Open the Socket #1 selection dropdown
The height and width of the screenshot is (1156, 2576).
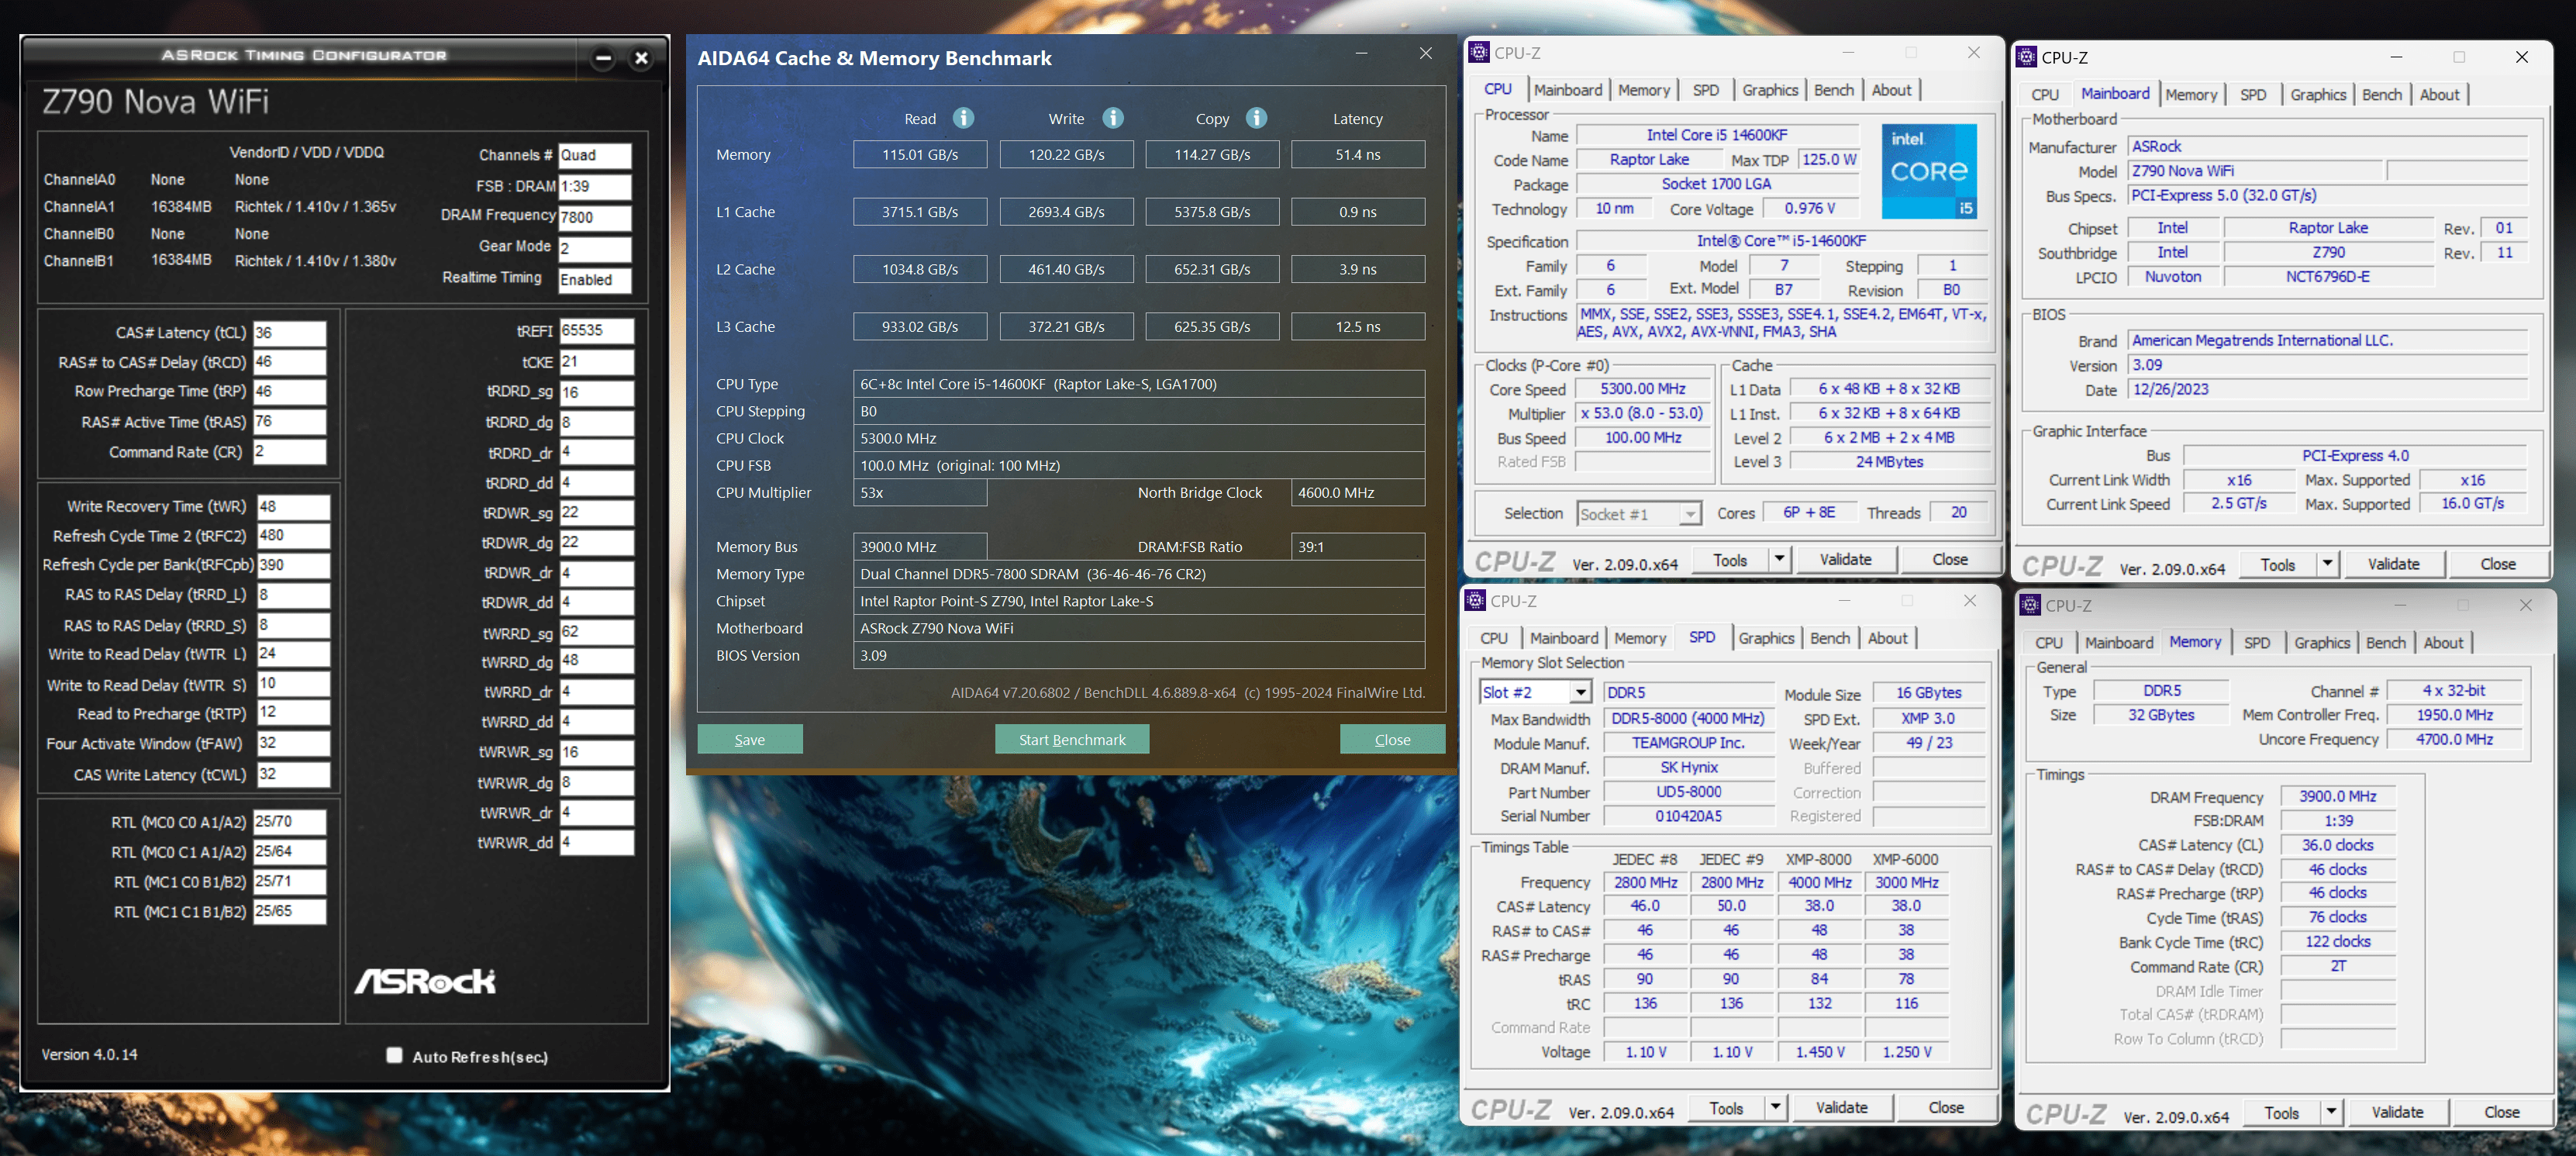click(1689, 514)
